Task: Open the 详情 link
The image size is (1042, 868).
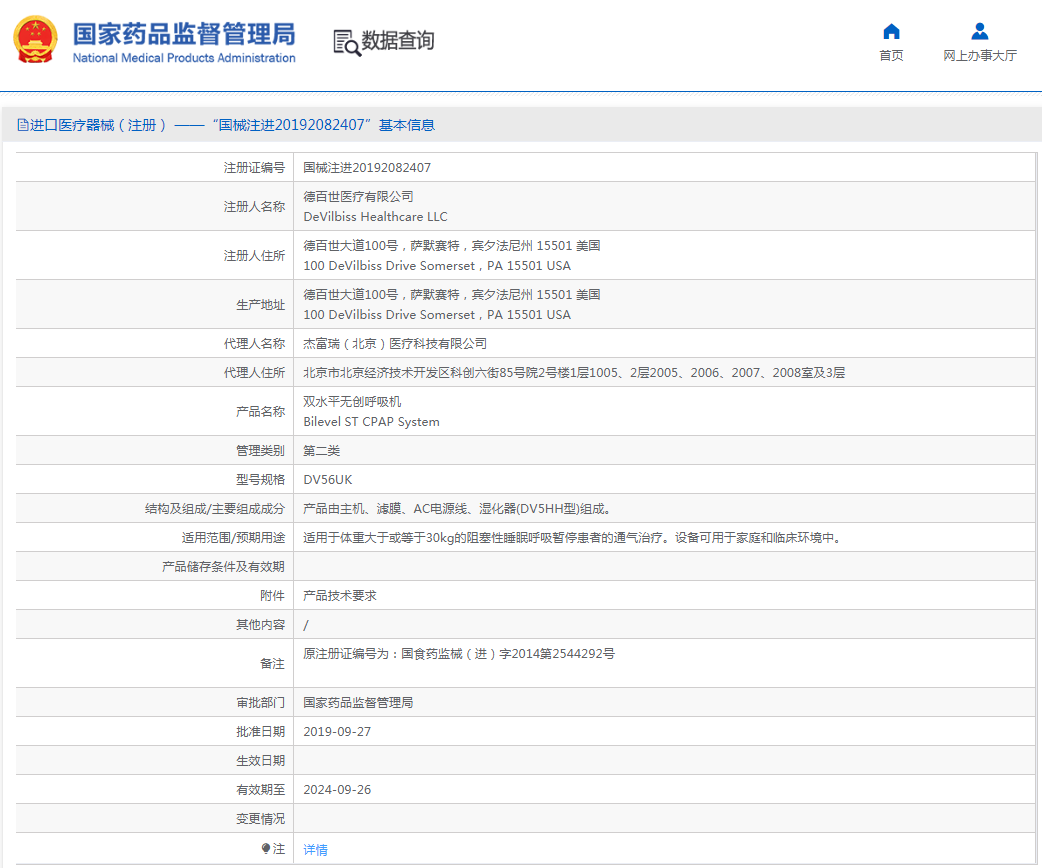Action: [315, 849]
